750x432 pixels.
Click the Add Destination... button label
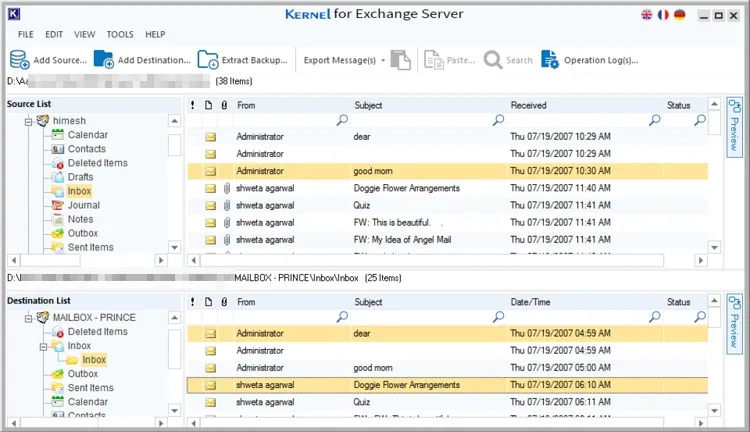pyautogui.click(x=154, y=60)
